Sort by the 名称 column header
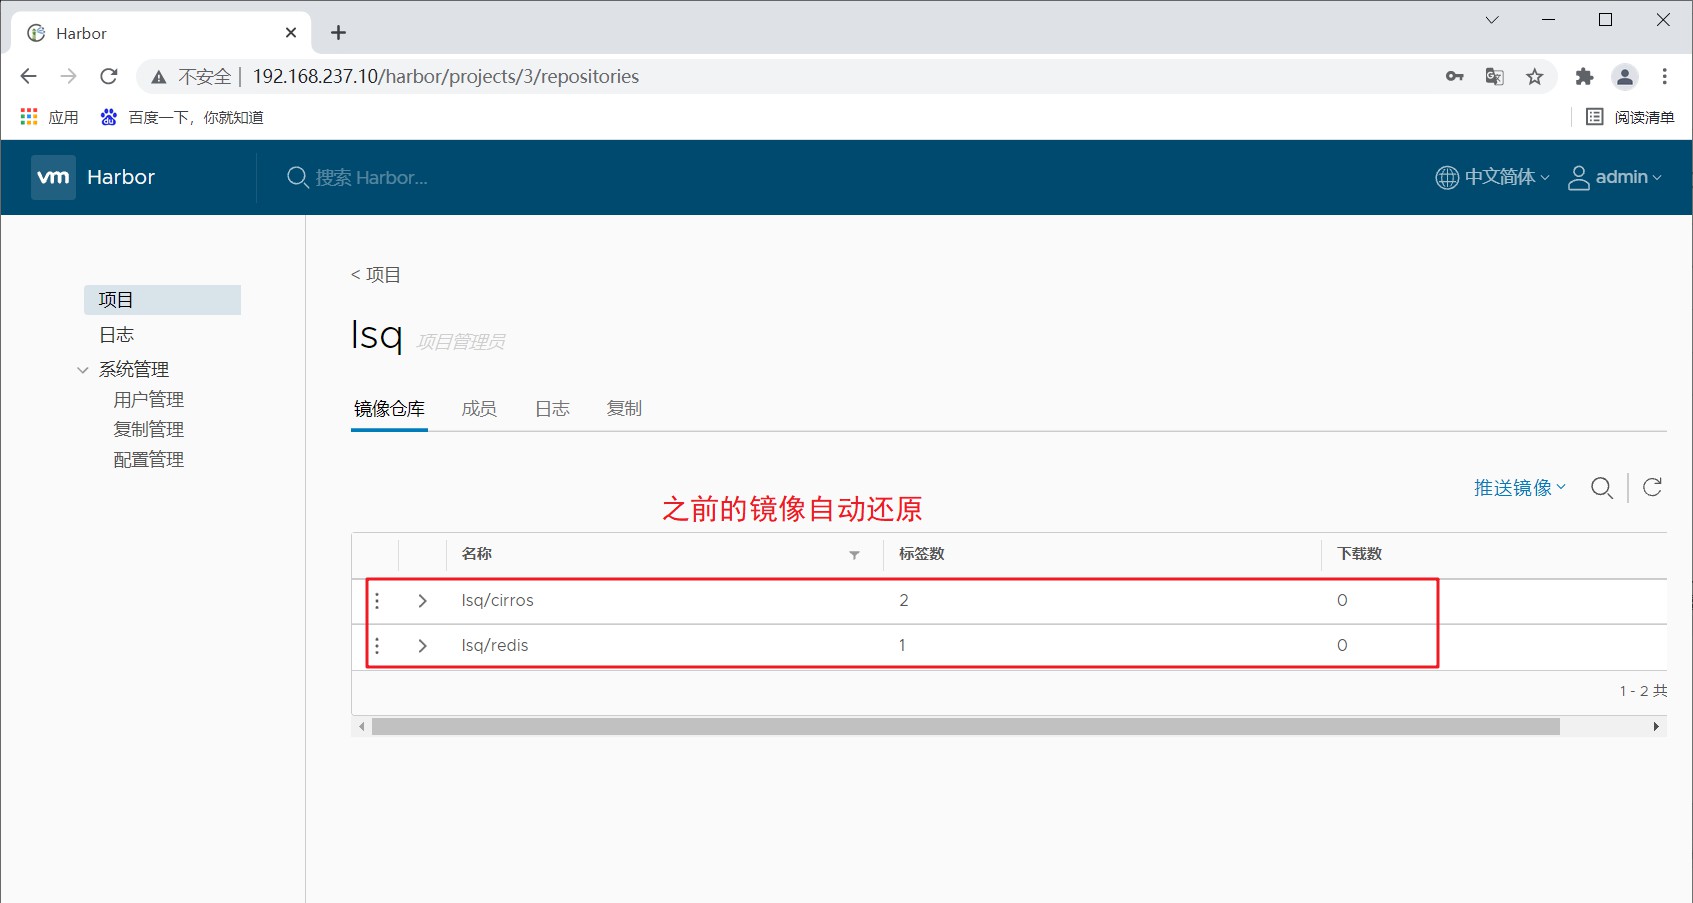The image size is (1693, 903). point(477,554)
